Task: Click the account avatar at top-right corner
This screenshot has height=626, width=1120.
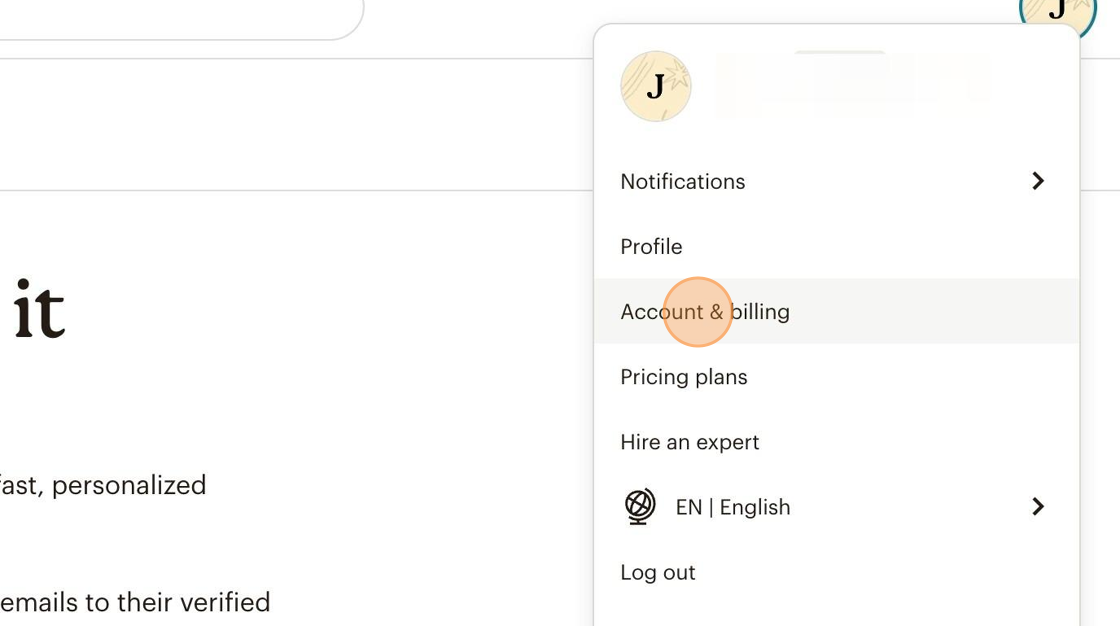Action: click(x=1057, y=12)
